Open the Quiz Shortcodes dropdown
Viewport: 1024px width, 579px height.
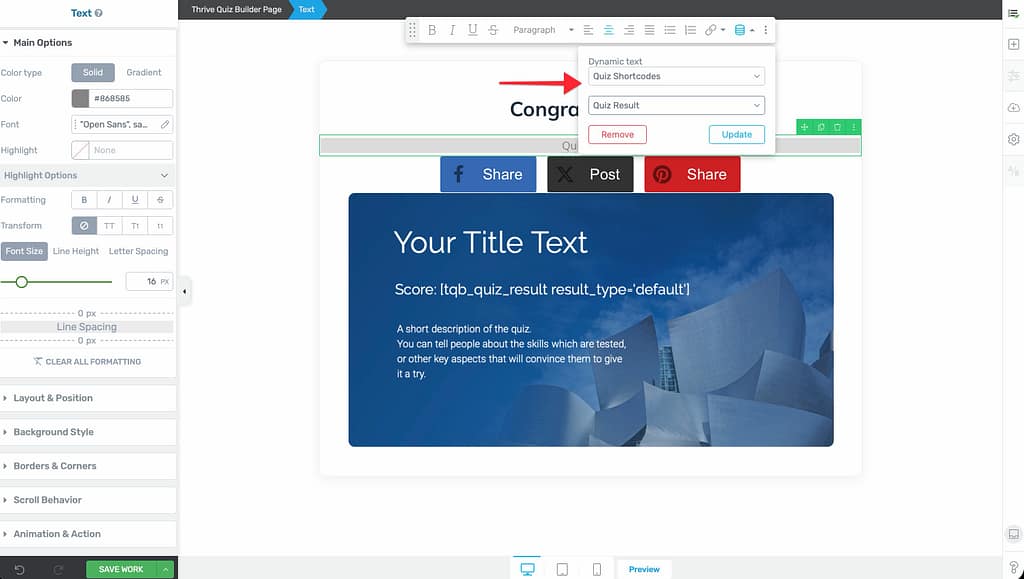[x=676, y=76]
